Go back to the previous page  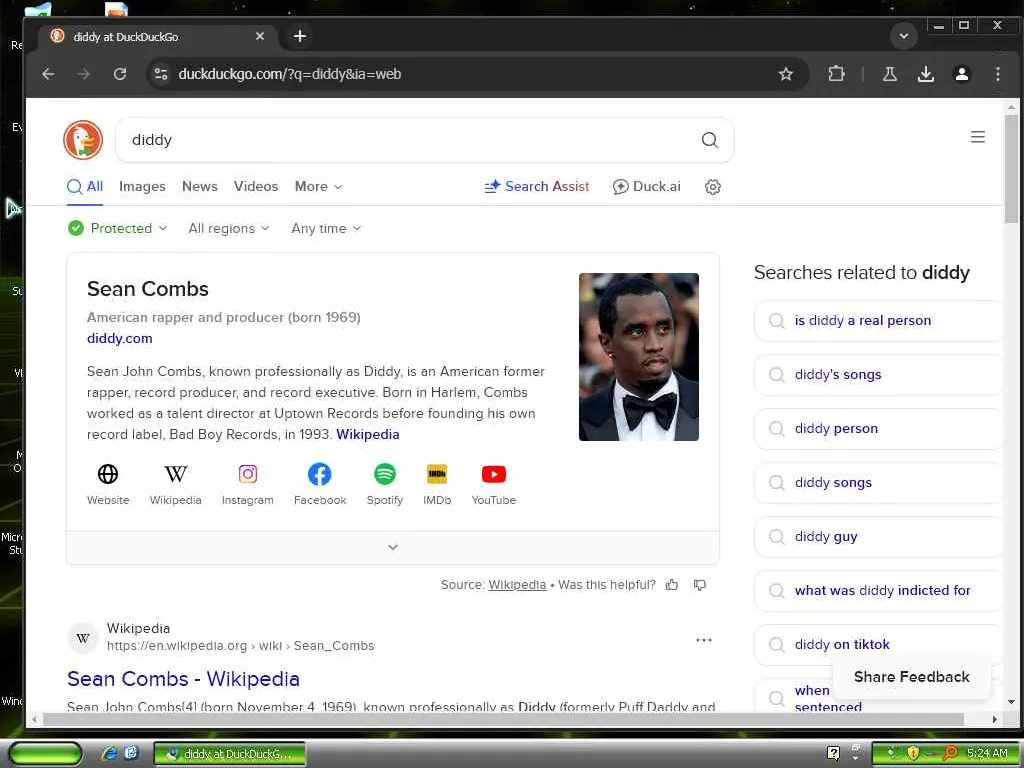[48, 74]
